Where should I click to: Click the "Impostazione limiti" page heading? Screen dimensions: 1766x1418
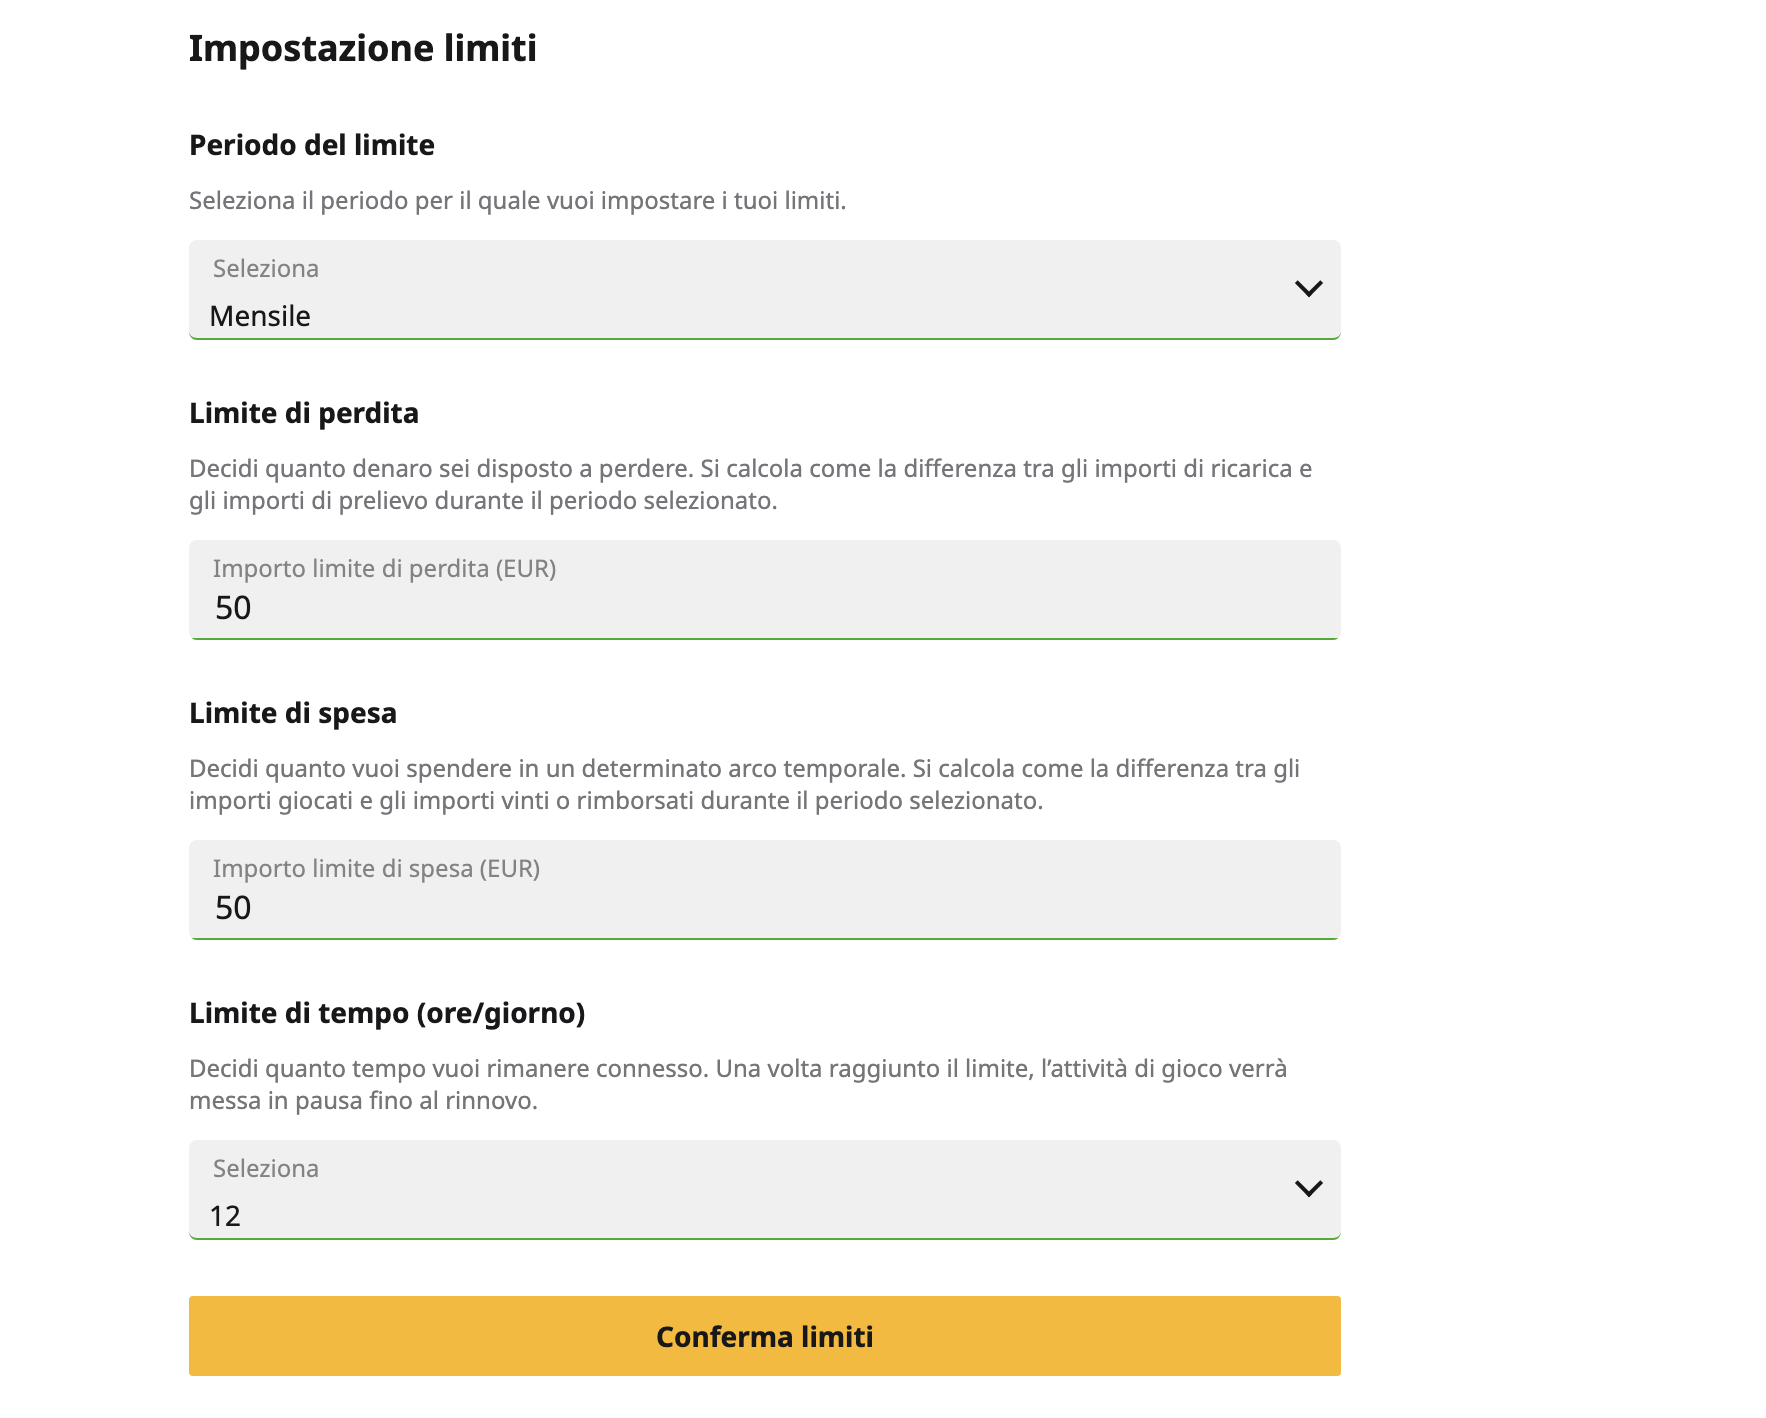point(362,48)
